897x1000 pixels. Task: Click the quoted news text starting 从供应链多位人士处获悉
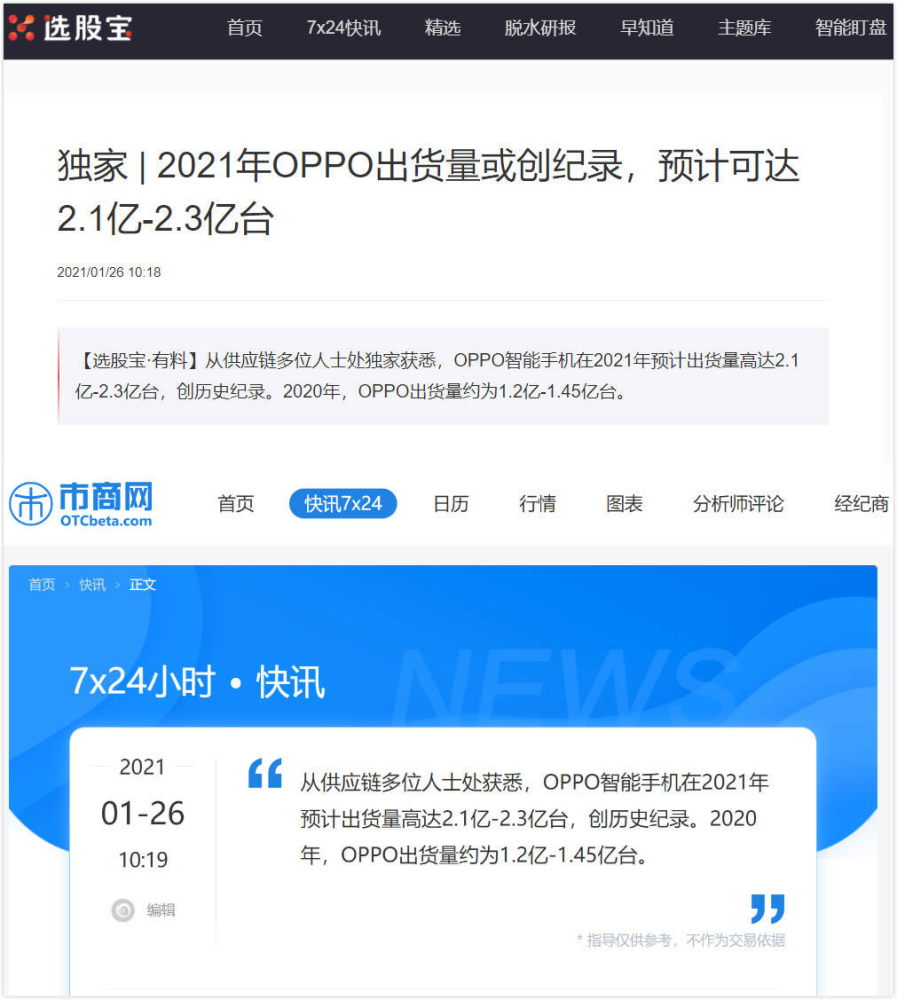[x=535, y=818]
